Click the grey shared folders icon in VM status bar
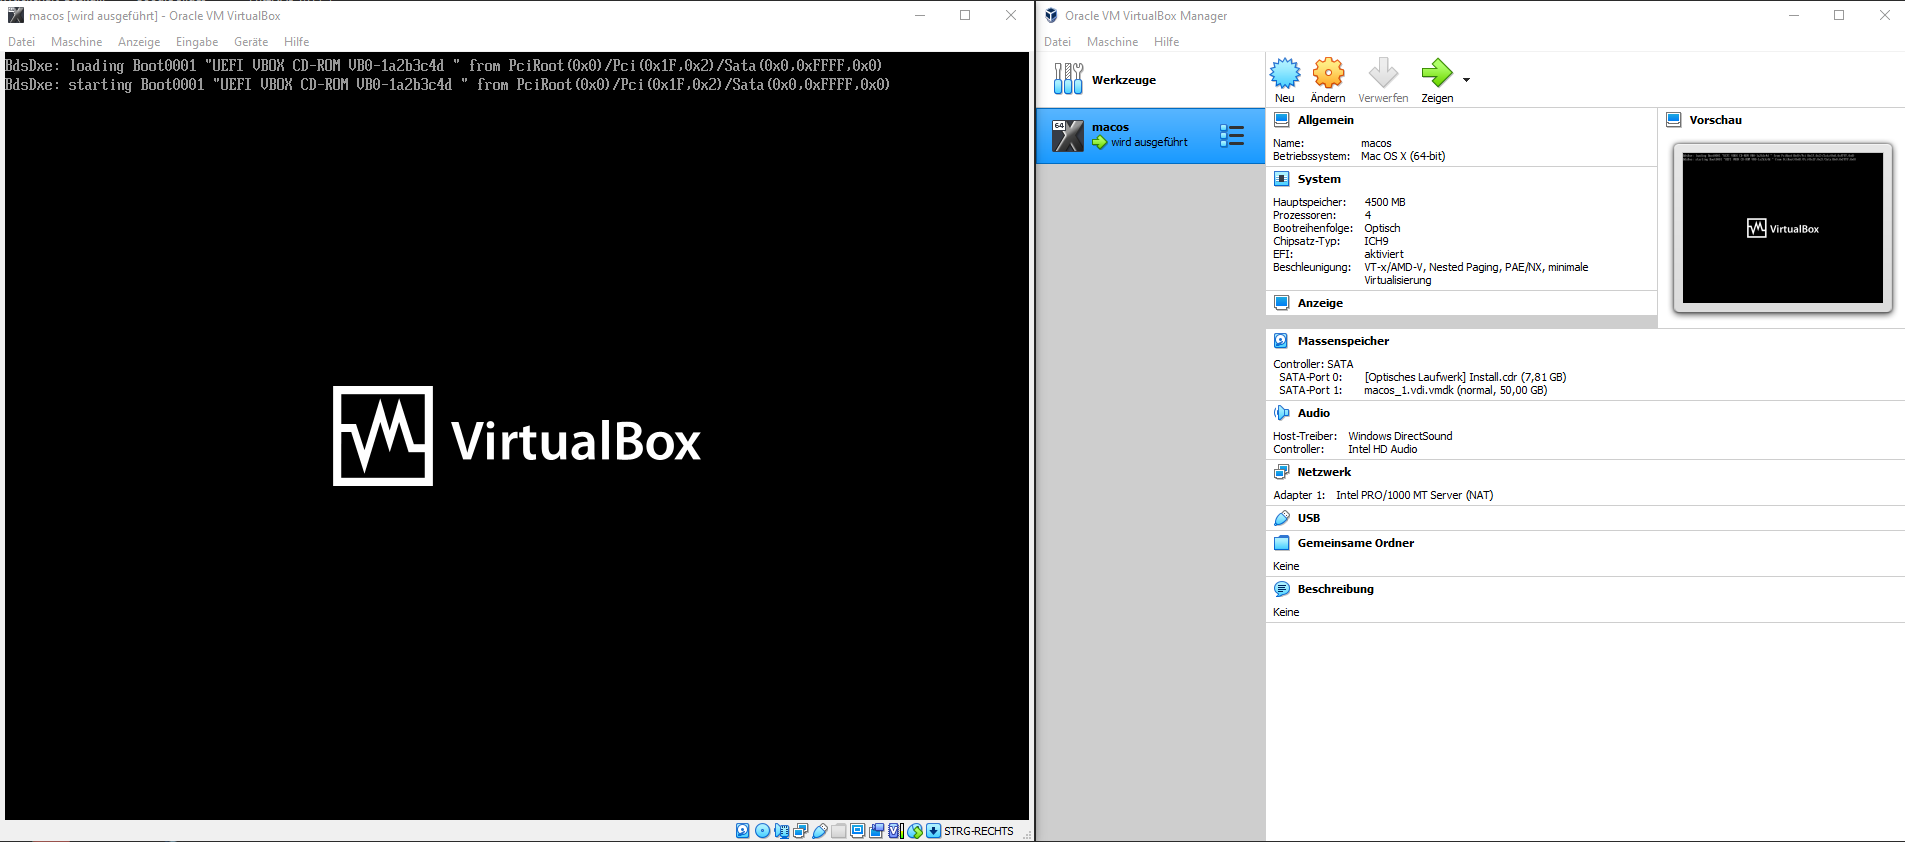This screenshot has width=1905, height=842. click(x=839, y=831)
